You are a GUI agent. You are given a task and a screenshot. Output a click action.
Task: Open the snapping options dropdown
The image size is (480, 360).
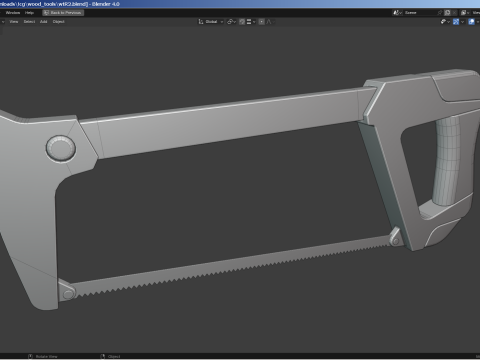[251, 22]
